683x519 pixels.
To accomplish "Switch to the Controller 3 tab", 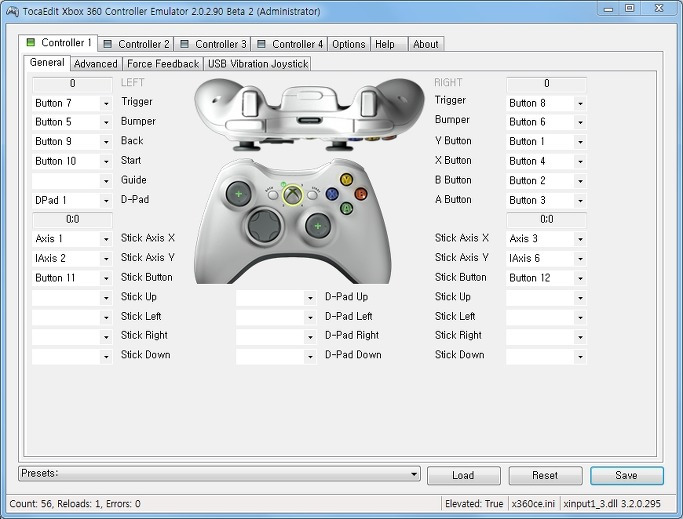I will (x=213, y=44).
